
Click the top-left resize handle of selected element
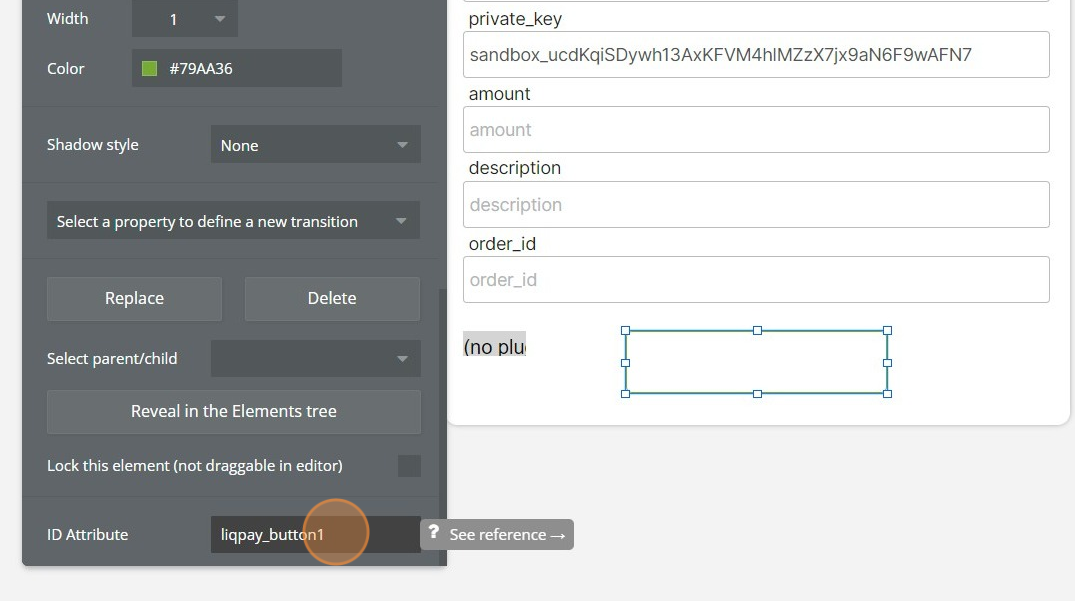click(626, 330)
